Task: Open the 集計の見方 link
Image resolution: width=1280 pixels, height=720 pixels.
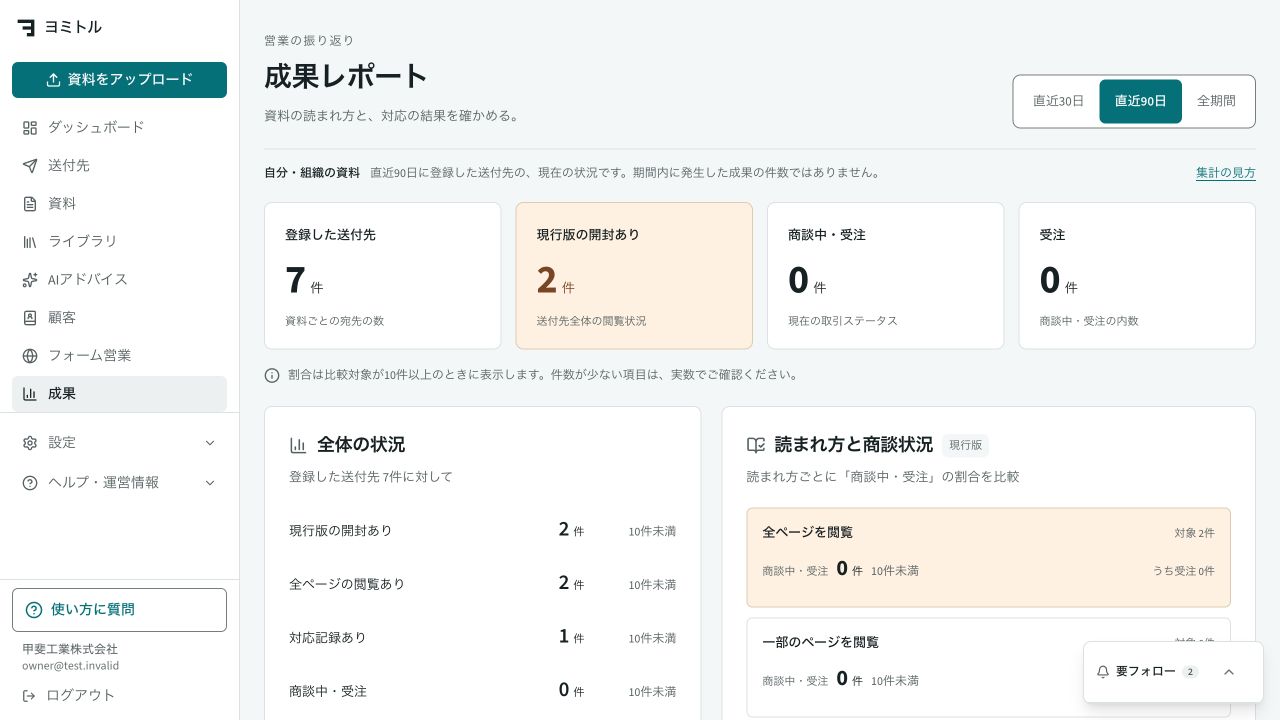Action: tap(1225, 173)
